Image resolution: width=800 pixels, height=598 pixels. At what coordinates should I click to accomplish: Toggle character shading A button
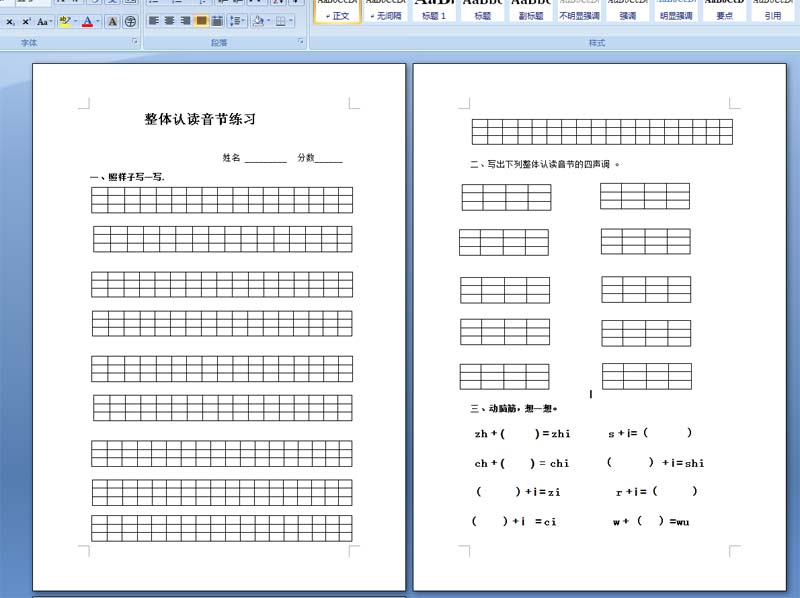113,21
